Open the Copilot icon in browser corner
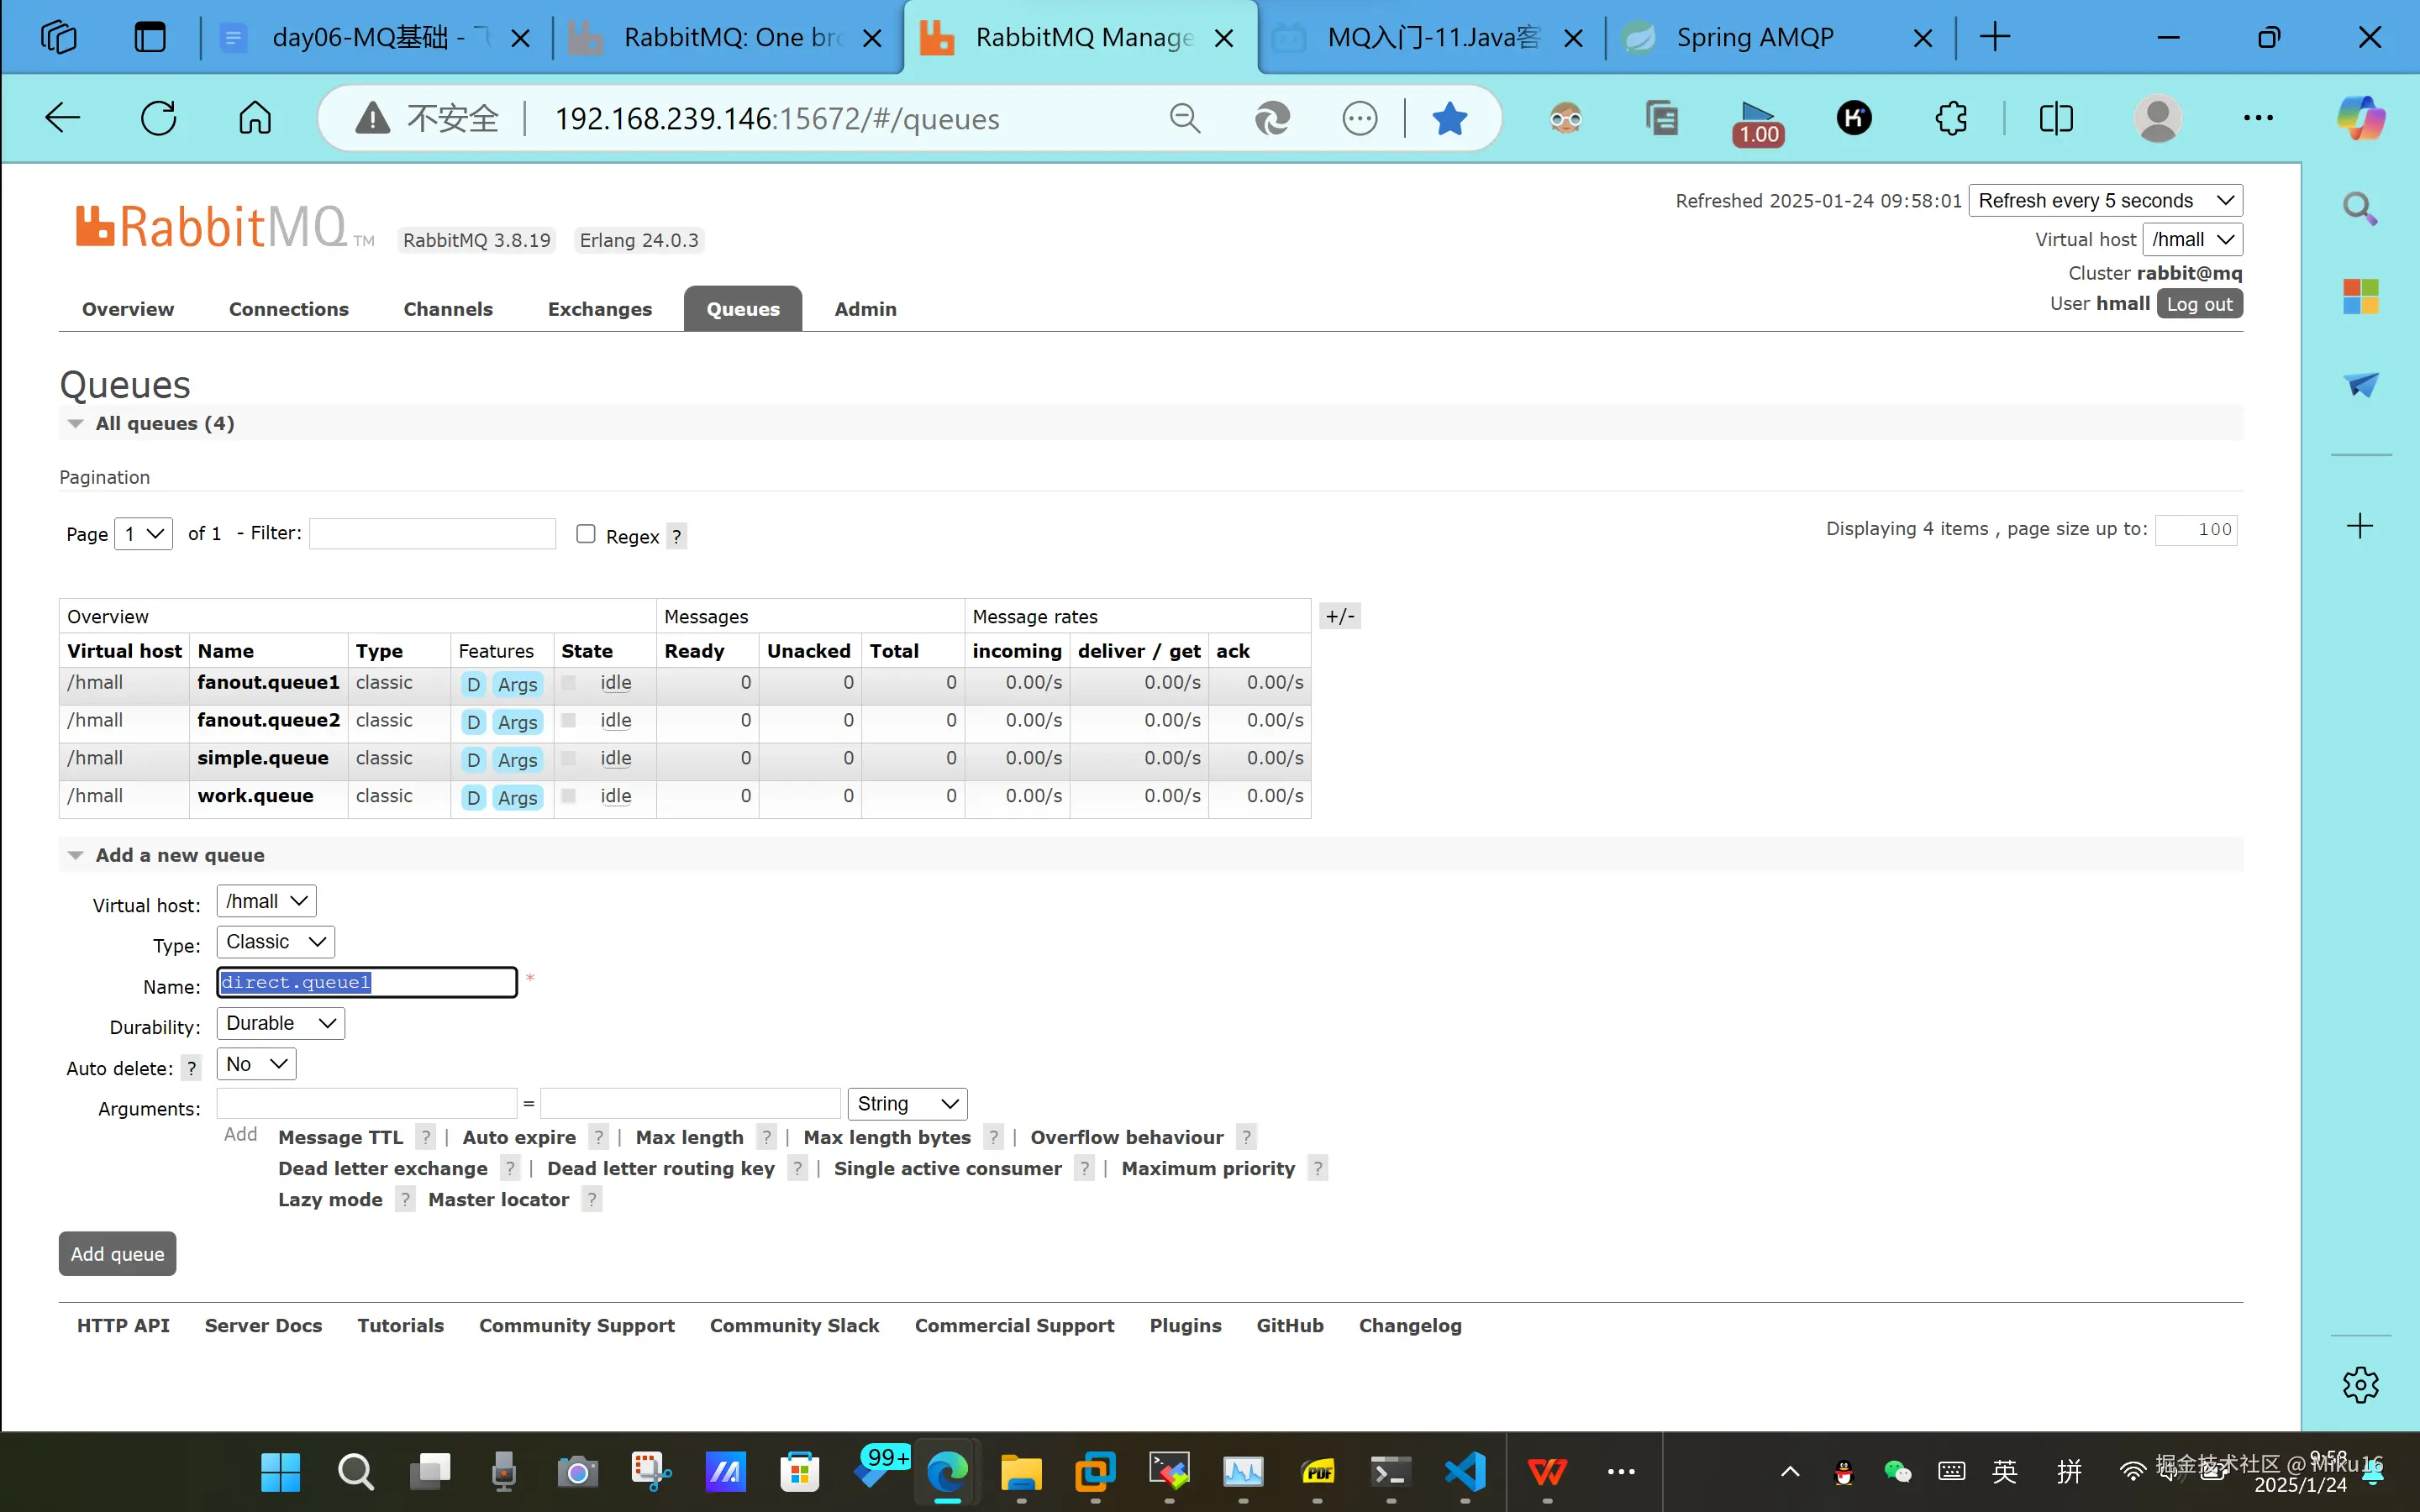The image size is (2420, 1512). (x=2360, y=119)
